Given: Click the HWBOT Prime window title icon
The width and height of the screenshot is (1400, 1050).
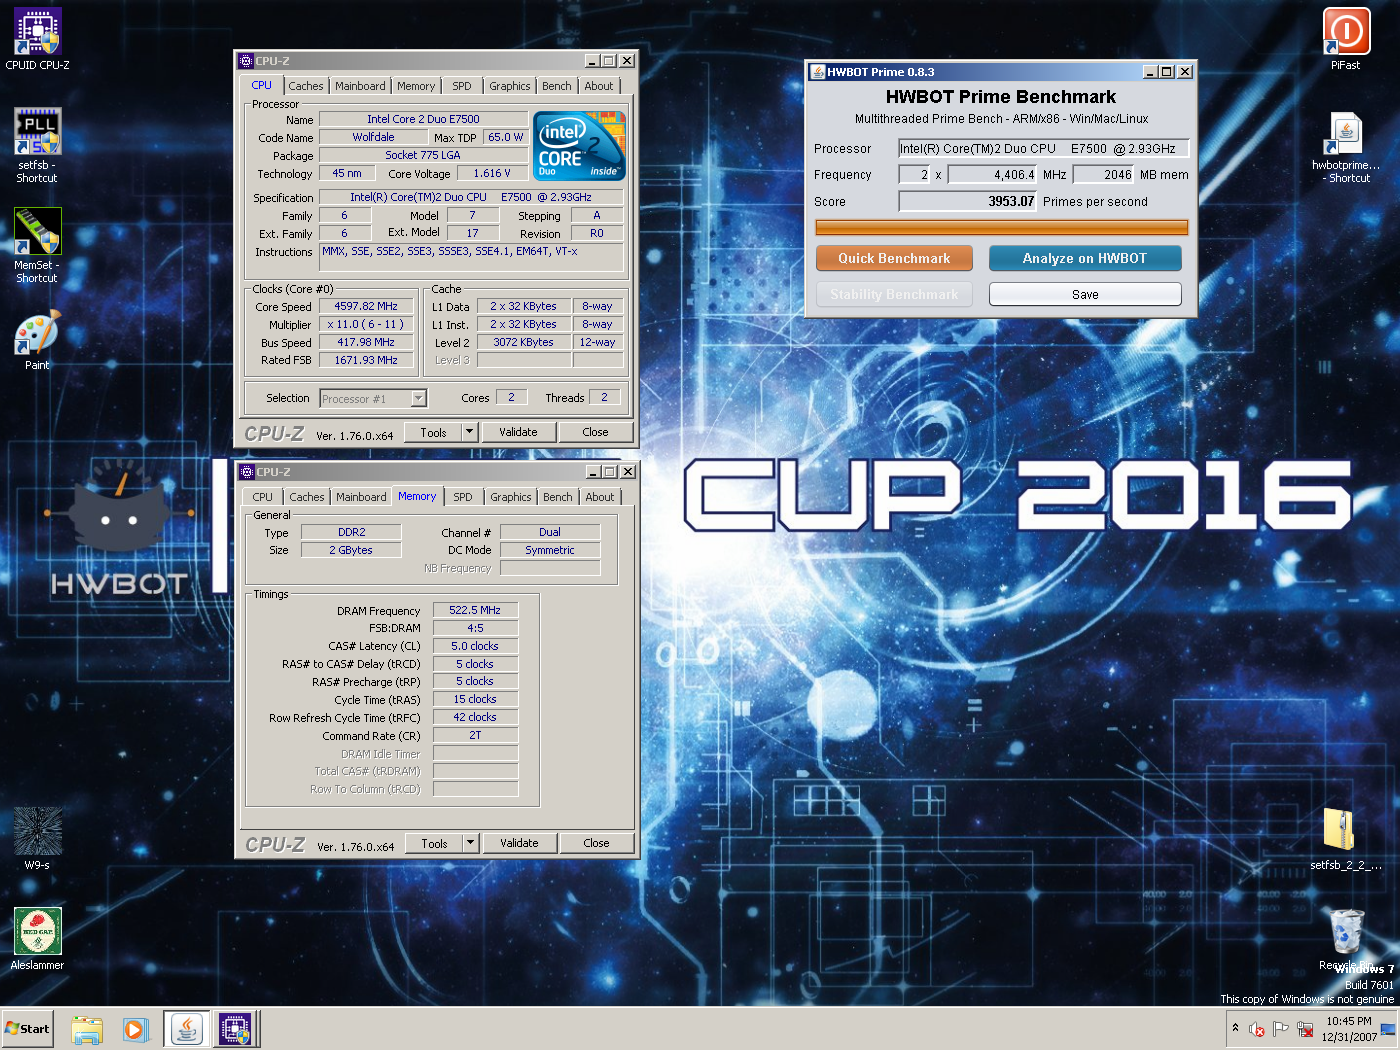Looking at the screenshot, I should (818, 72).
